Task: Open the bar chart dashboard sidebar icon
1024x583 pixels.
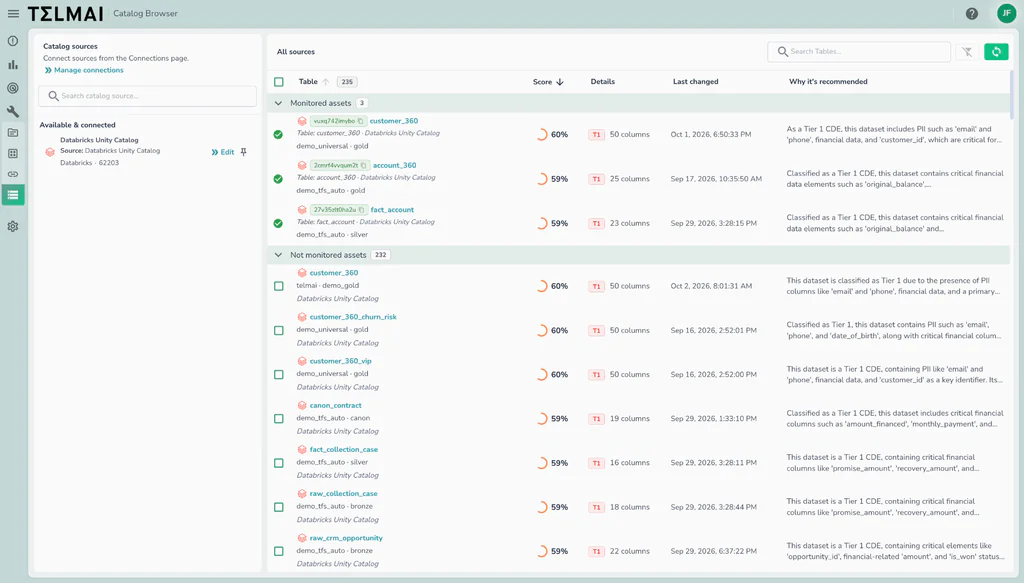Action: 13,65
